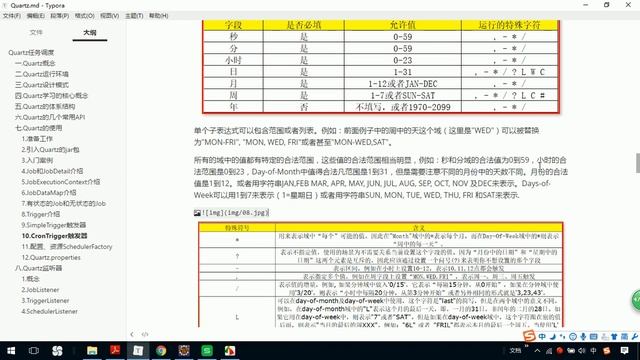Open outline item 5.JobExecutionContext介绍
This screenshot has height=360, width=640.
[x=61, y=182]
